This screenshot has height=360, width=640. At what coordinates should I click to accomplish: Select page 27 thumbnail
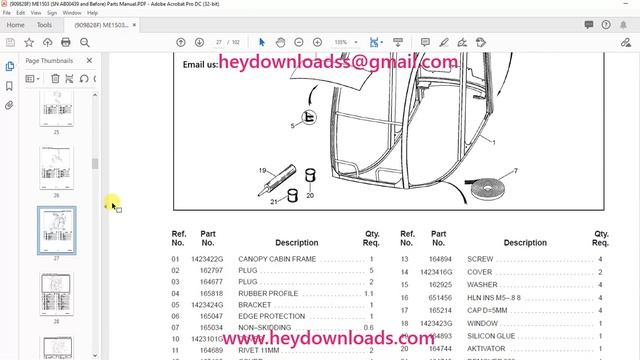point(56,231)
